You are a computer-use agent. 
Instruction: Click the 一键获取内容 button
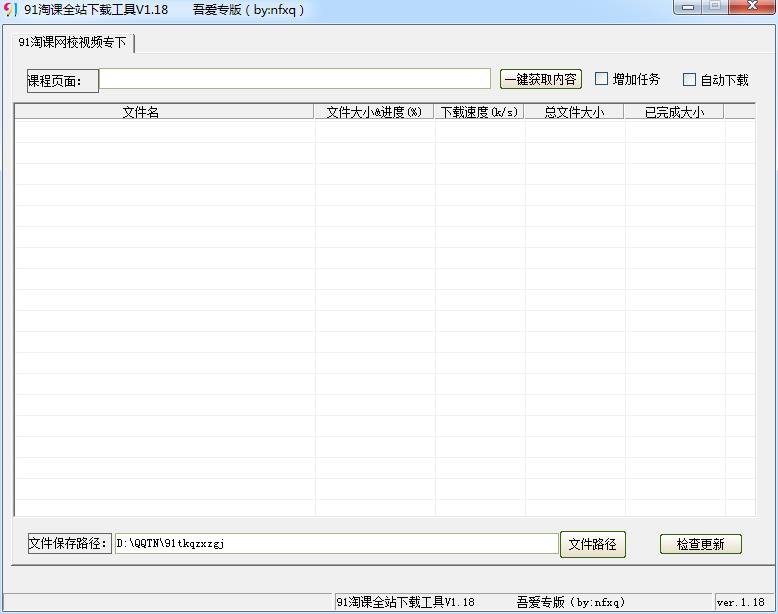tap(541, 79)
